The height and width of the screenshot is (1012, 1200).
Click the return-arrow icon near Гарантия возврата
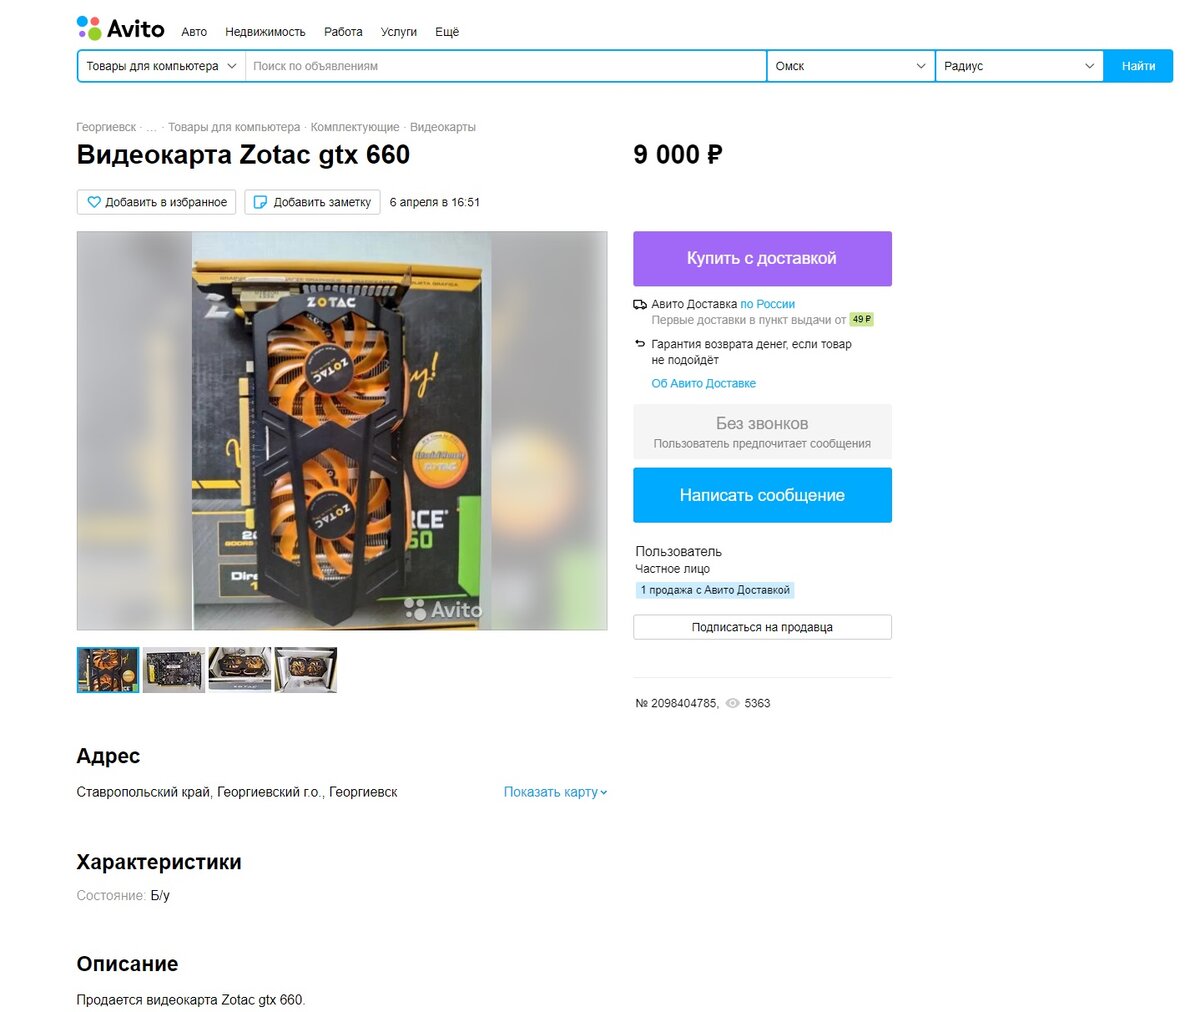(x=640, y=344)
